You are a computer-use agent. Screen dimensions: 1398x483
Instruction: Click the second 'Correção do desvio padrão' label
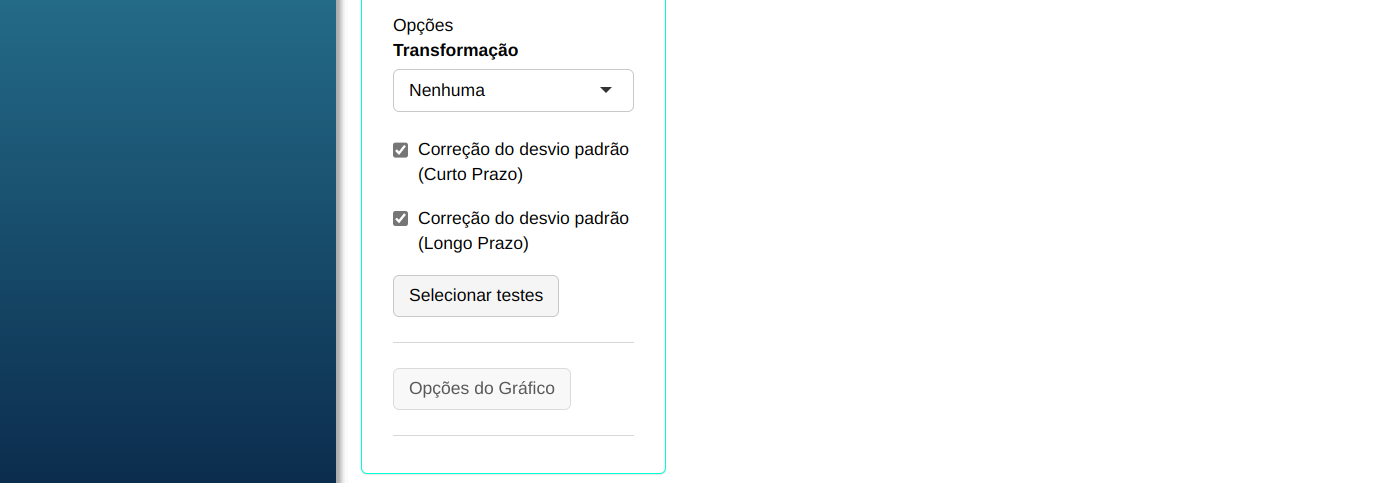pyautogui.click(x=523, y=218)
